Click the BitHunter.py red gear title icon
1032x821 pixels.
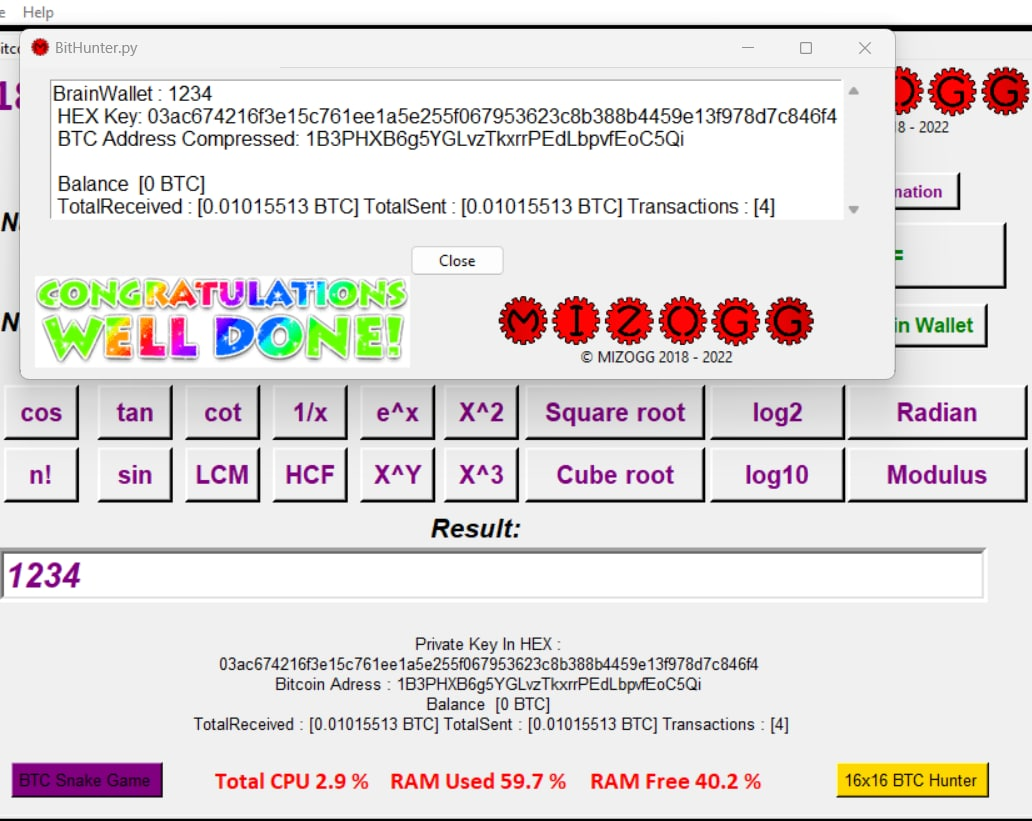(x=40, y=48)
